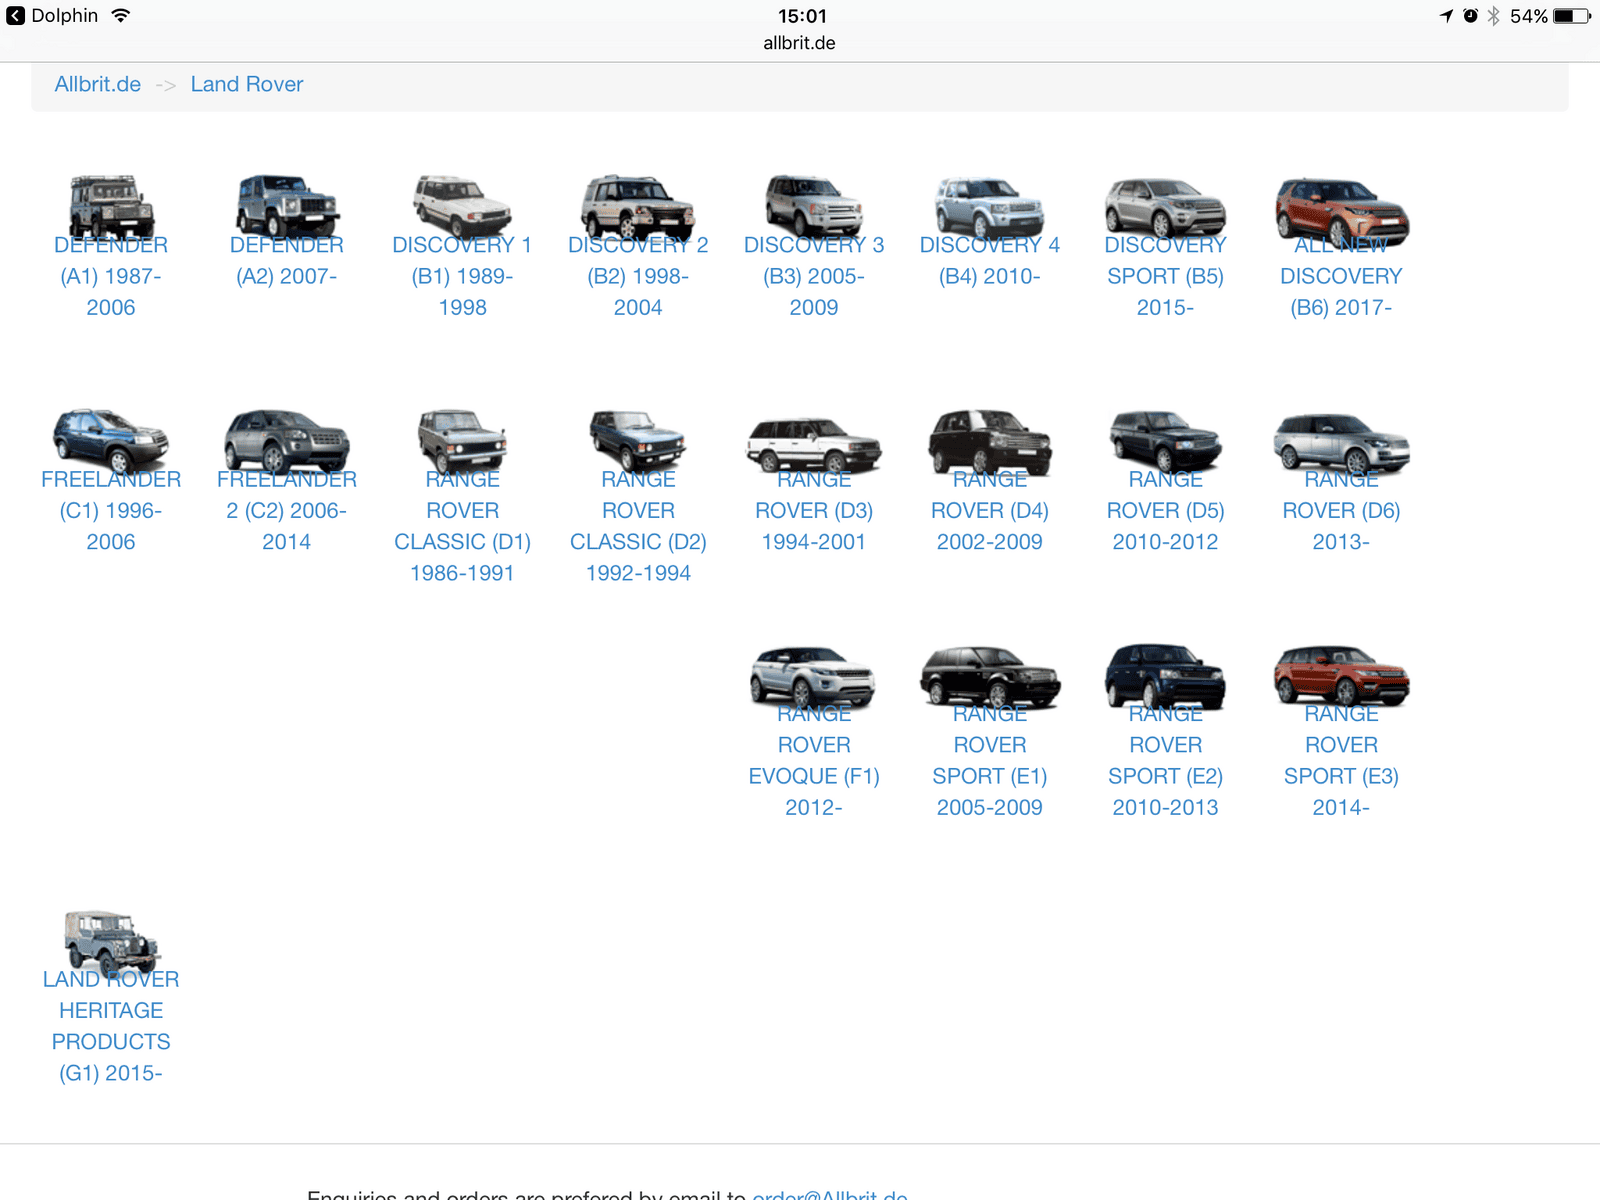Tap the allbrit.de address in the top bar
Image resolution: width=1600 pixels, height=1200 pixels.
(x=799, y=43)
